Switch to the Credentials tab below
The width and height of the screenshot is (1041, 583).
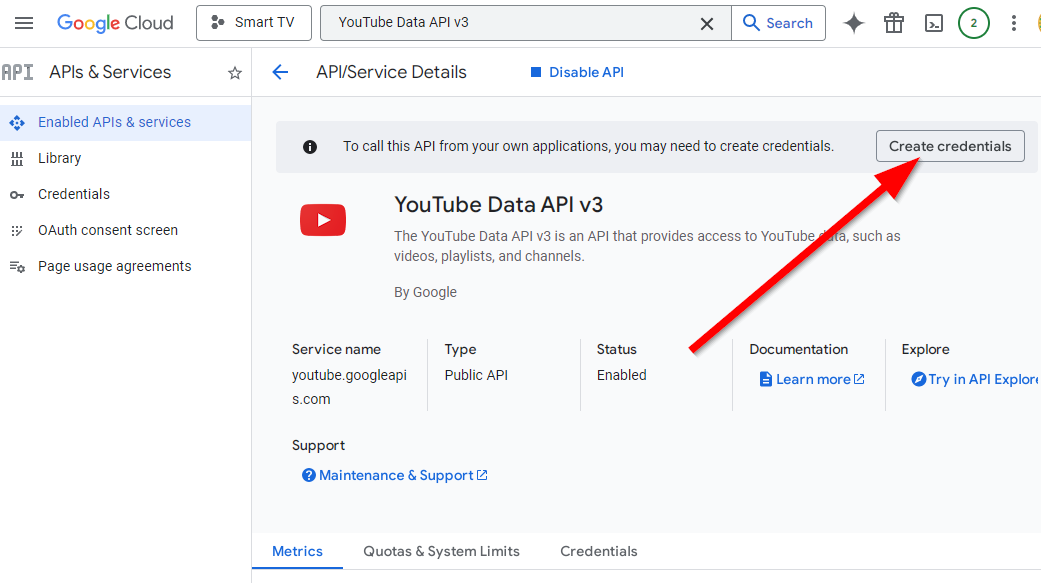pos(598,551)
